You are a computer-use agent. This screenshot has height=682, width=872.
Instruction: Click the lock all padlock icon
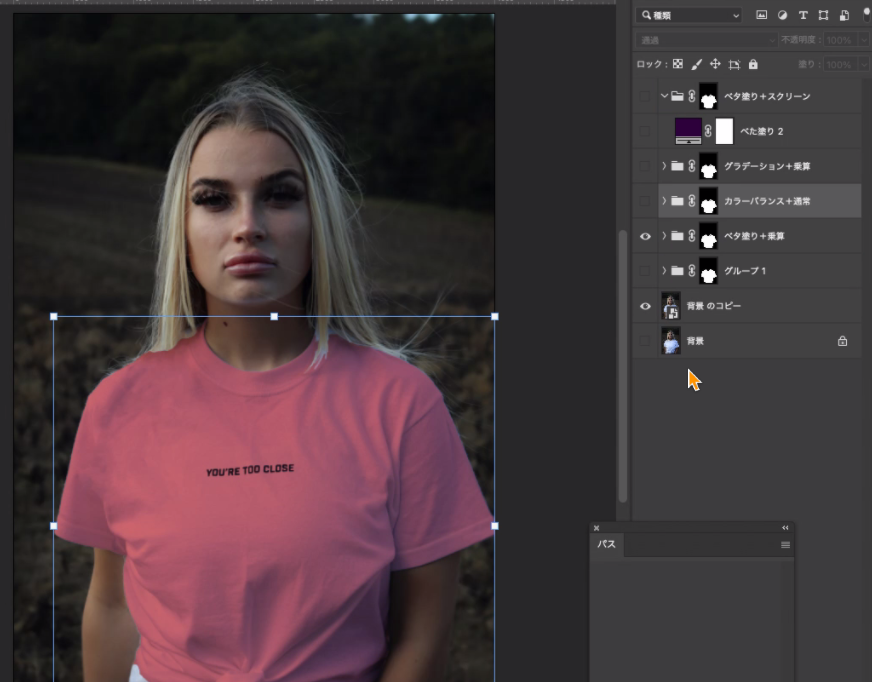pos(753,64)
